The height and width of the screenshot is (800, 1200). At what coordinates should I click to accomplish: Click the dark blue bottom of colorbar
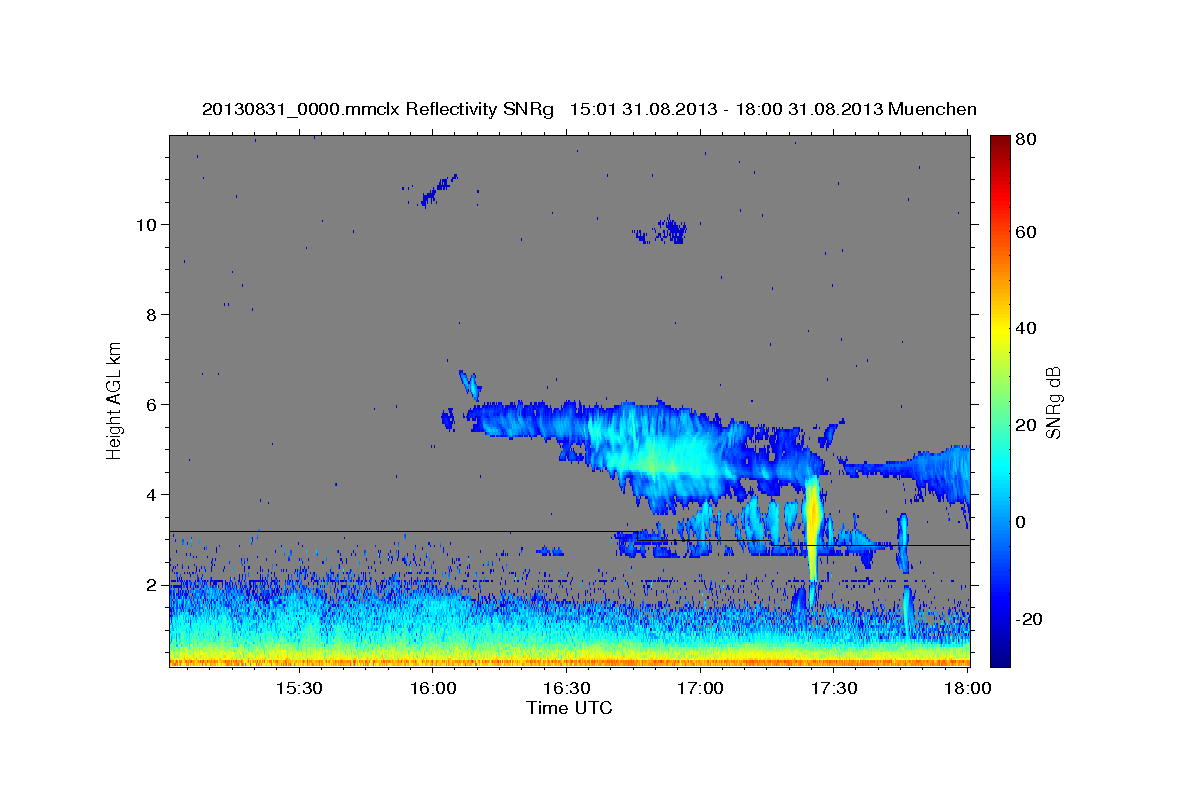1000,658
